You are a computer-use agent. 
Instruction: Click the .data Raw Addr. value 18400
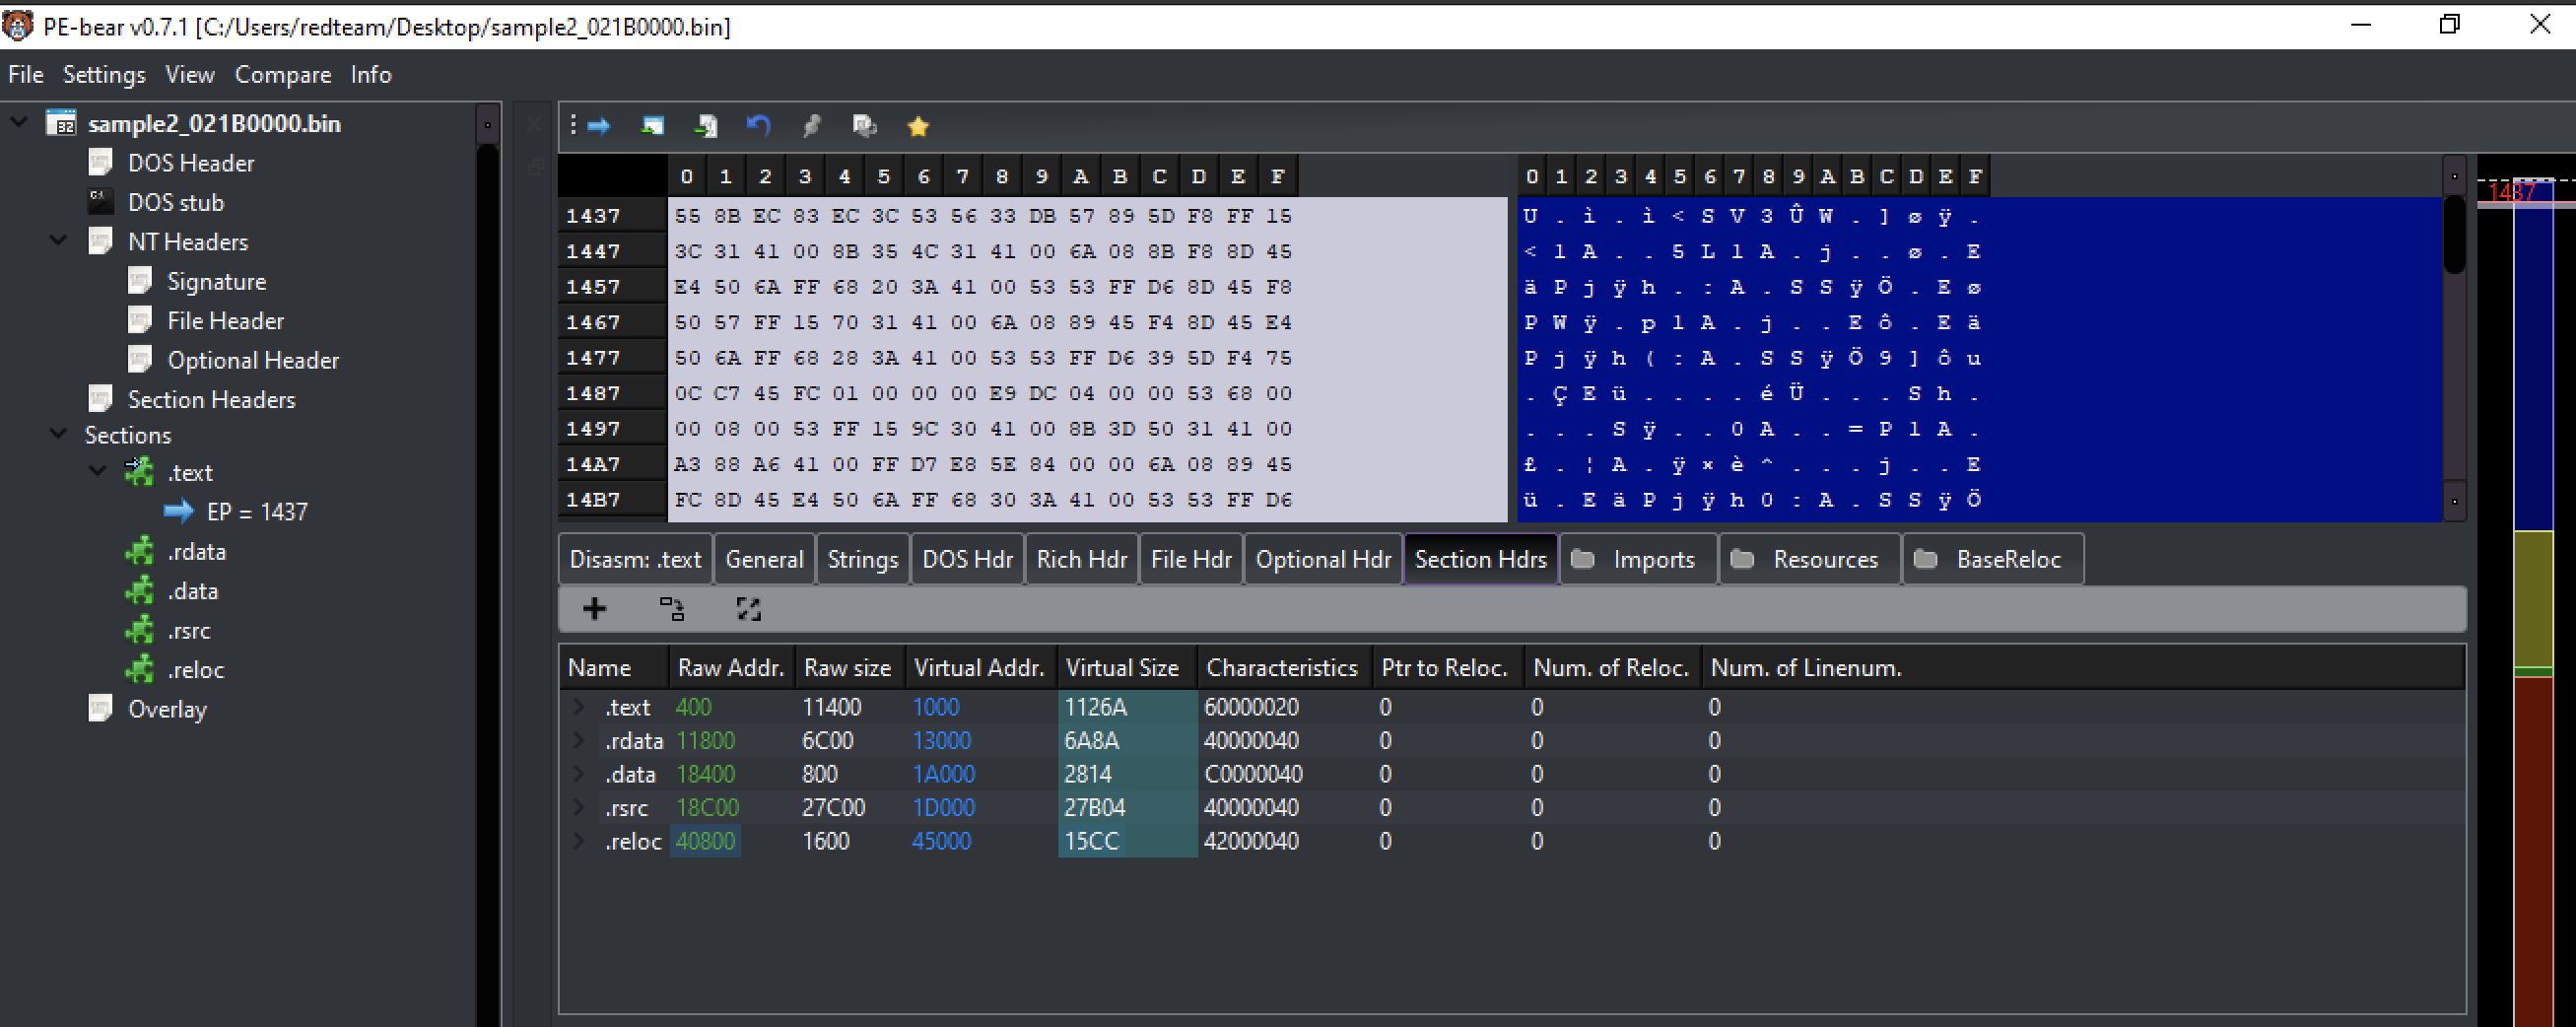[705, 774]
